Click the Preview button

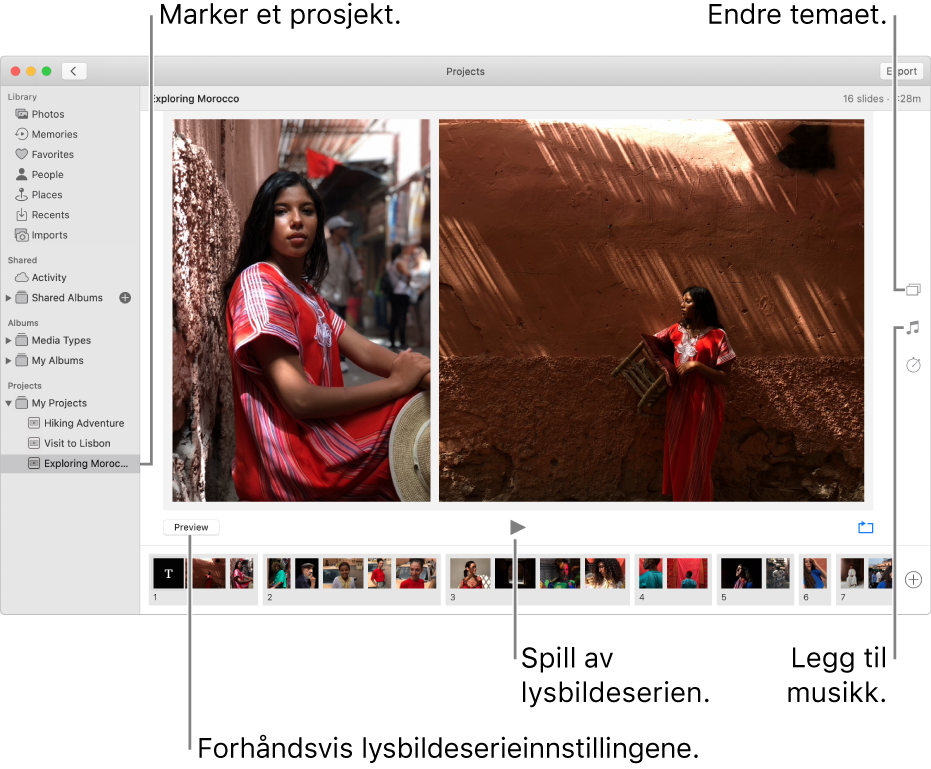[191, 527]
